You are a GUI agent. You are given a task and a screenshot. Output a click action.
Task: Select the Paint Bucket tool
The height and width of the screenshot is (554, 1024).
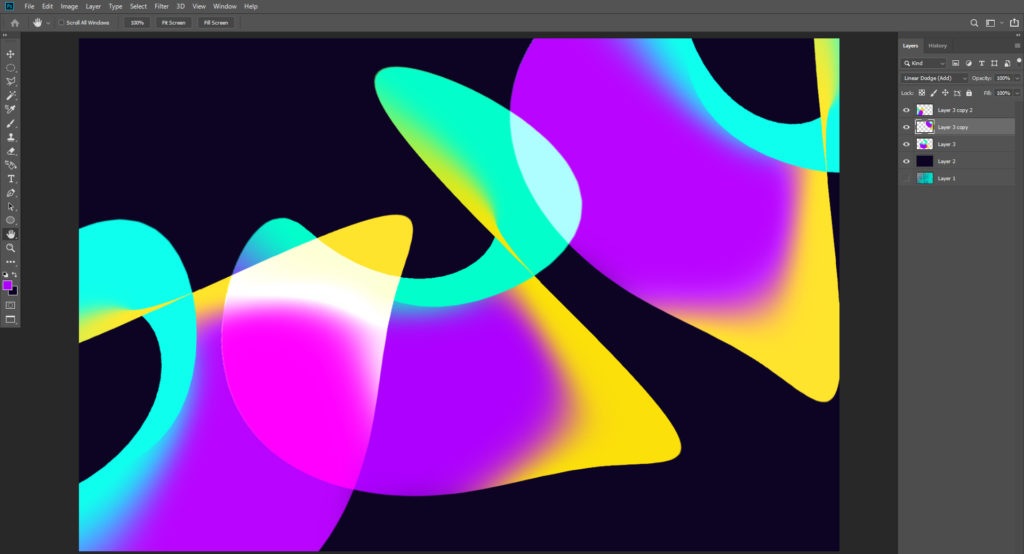click(10, 165)
